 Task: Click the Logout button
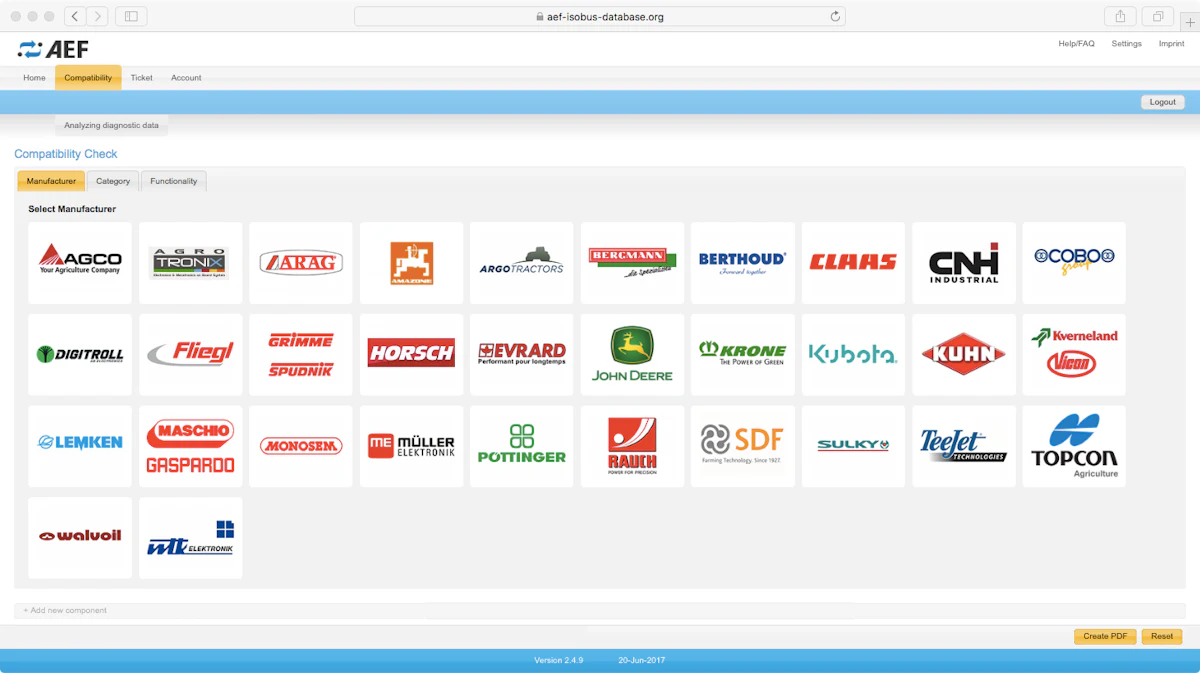pos(1163,102)
